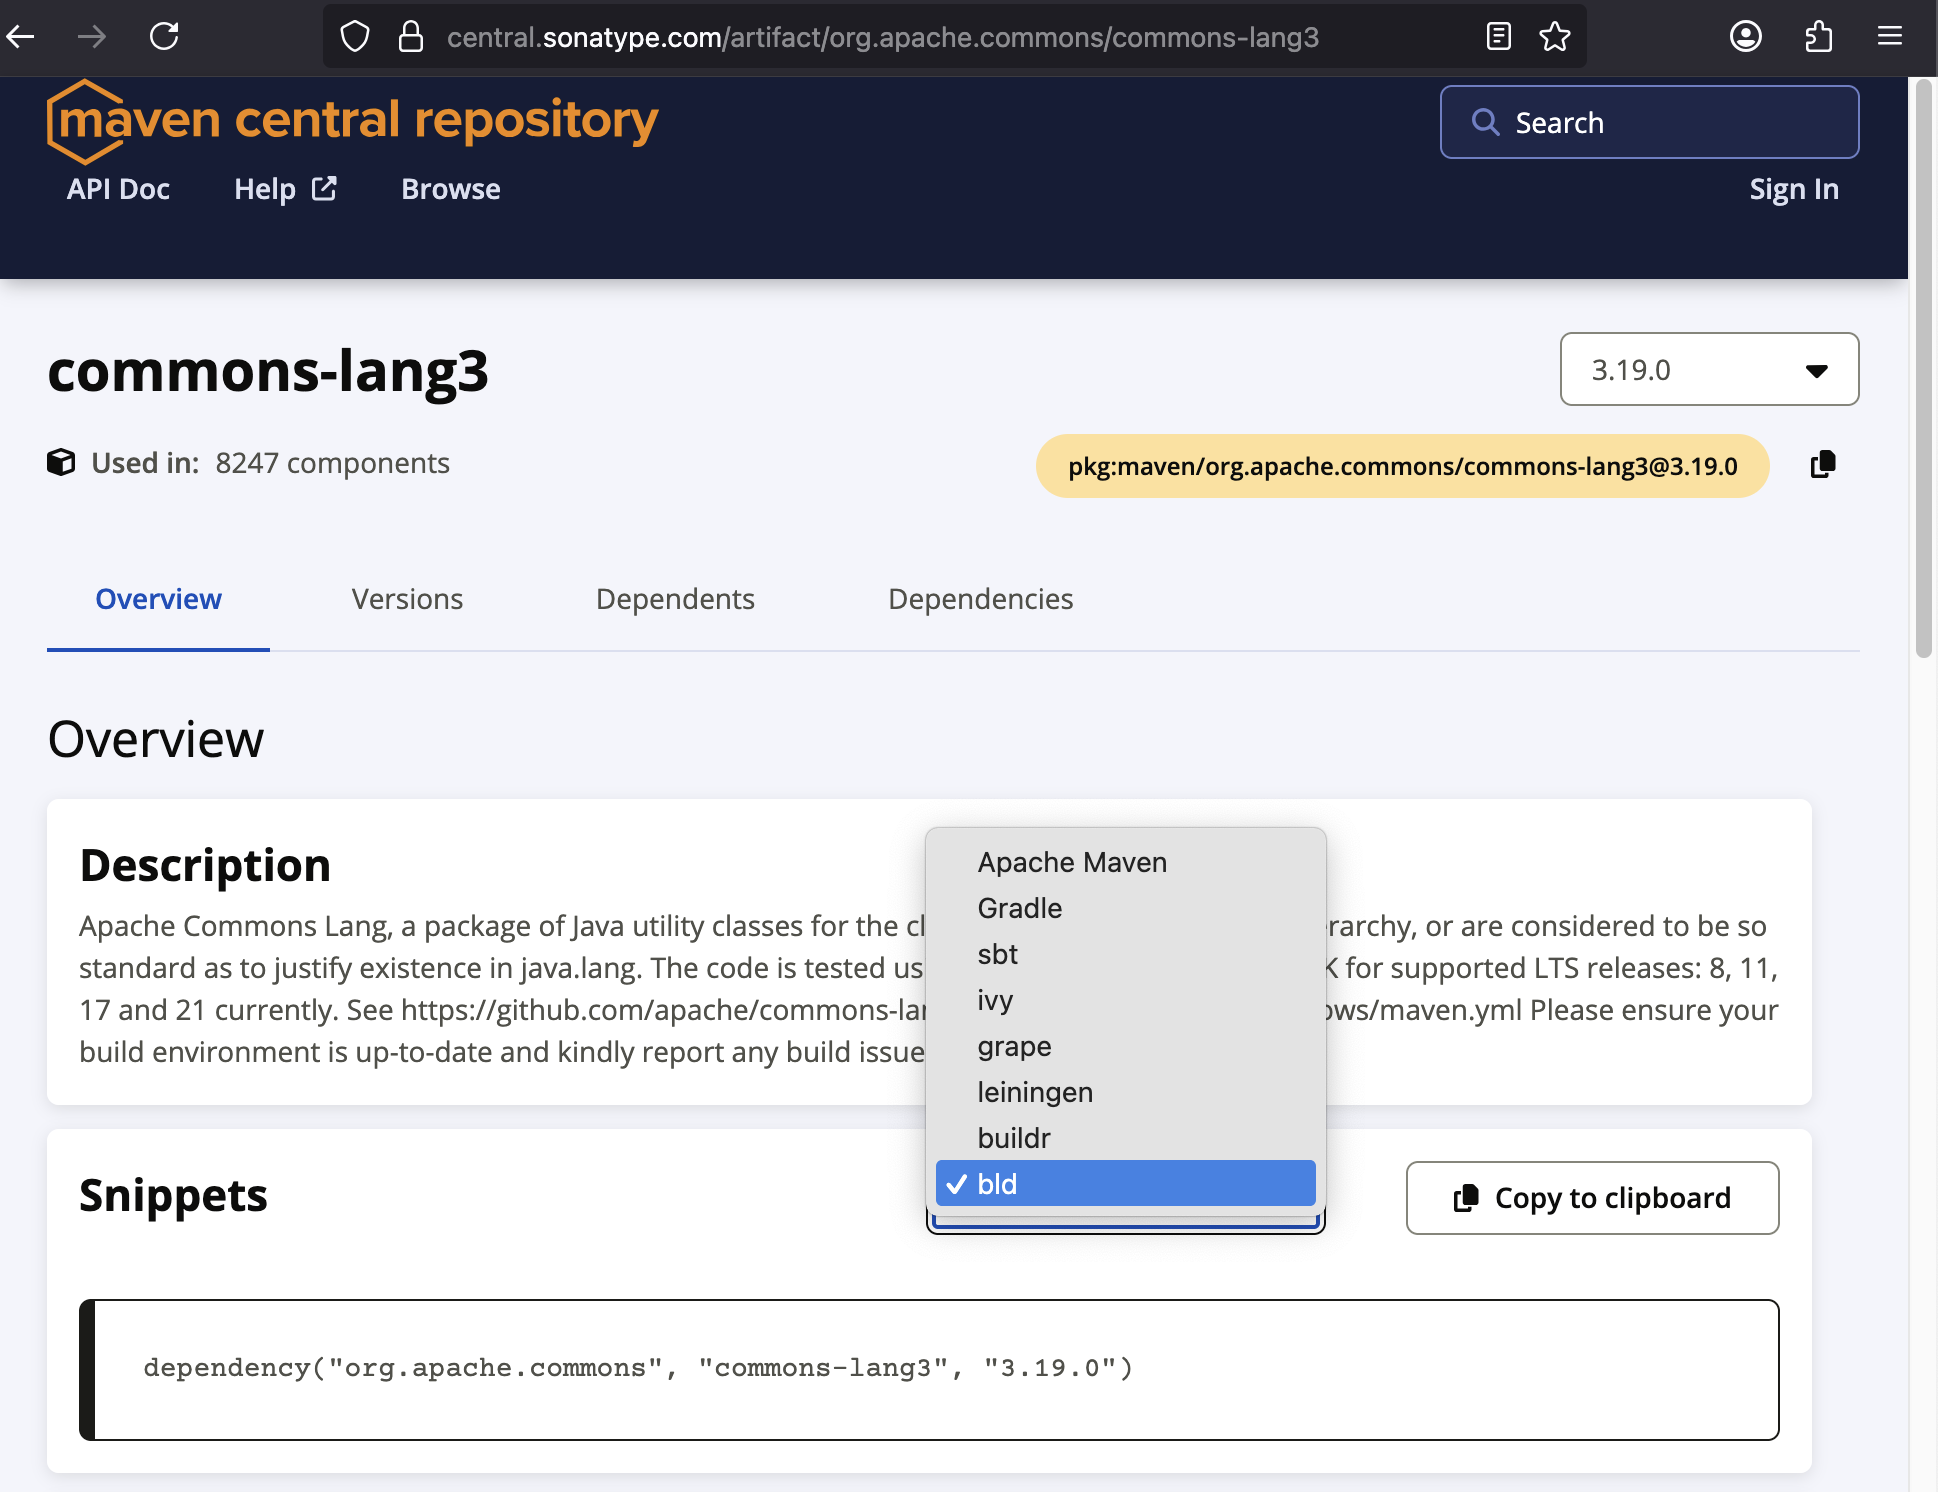Open the extensions puzzle icon
The width and height of the screenshot is (1938, 1492).
point(1818,37)
